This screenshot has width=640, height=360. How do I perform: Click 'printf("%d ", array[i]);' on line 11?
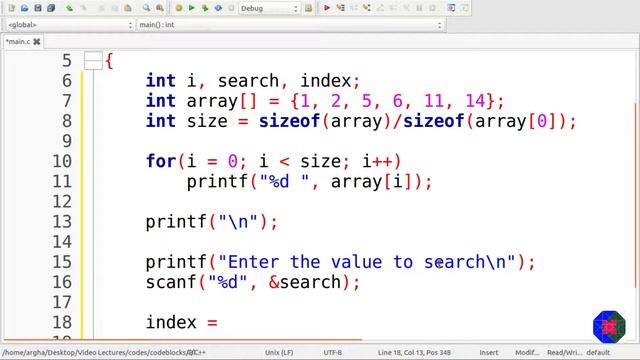coord(309,182)
